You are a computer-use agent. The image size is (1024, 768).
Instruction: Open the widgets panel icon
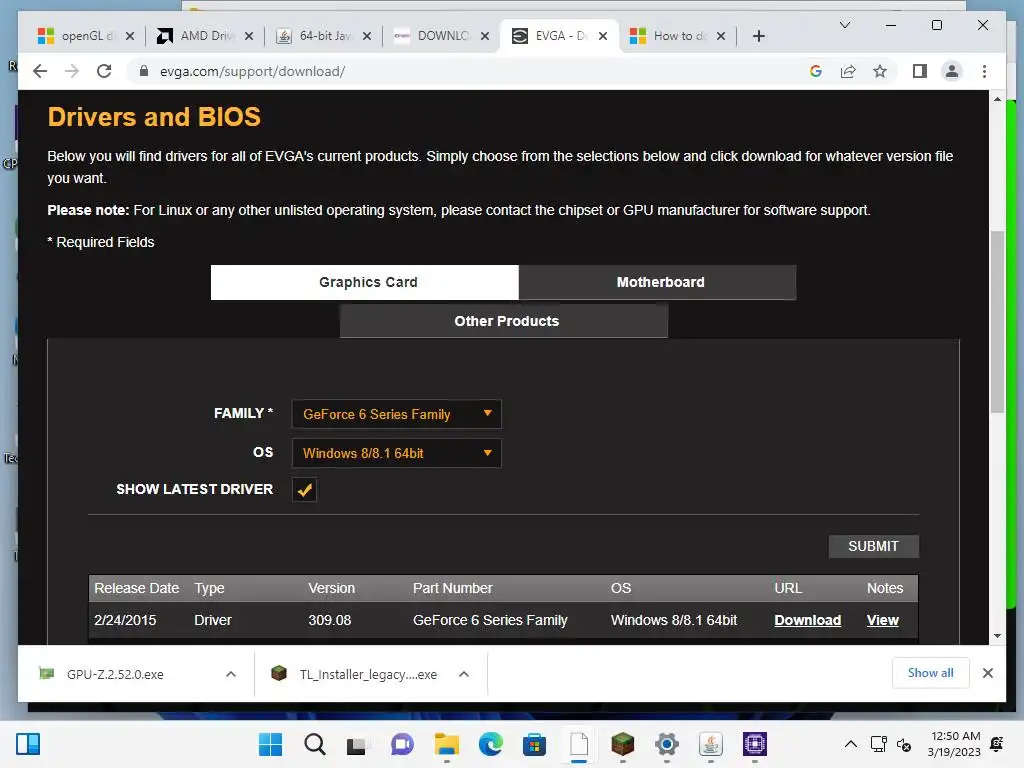click(x=28, y=744)
